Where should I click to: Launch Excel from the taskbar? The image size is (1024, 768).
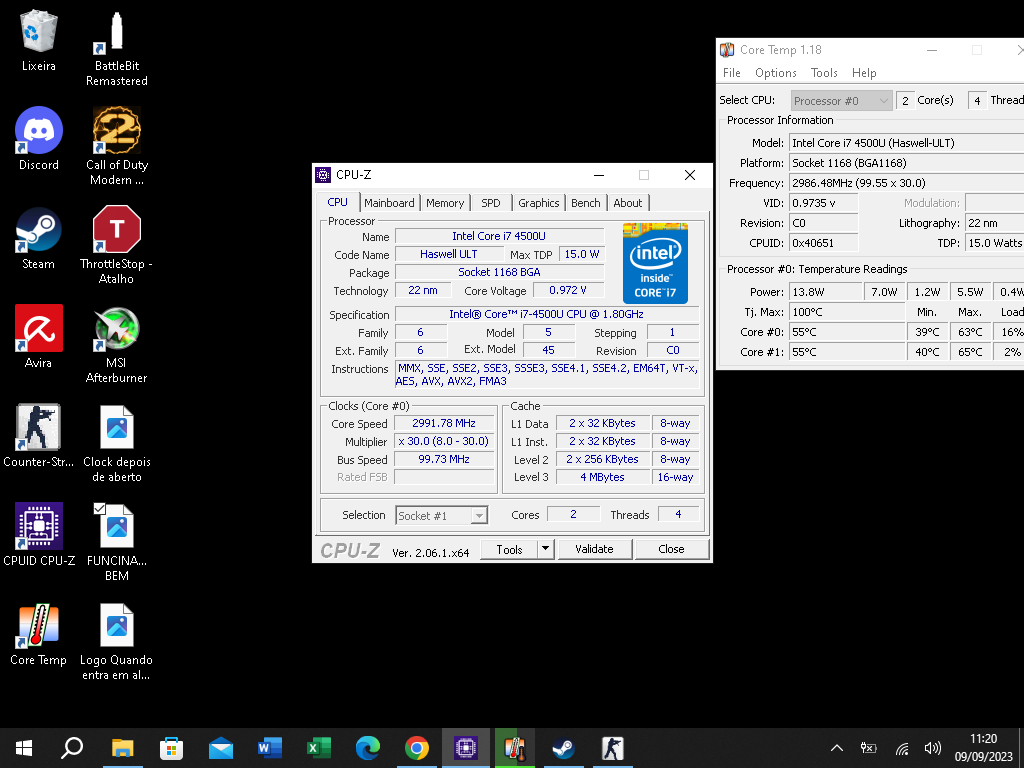coord(319,748)
